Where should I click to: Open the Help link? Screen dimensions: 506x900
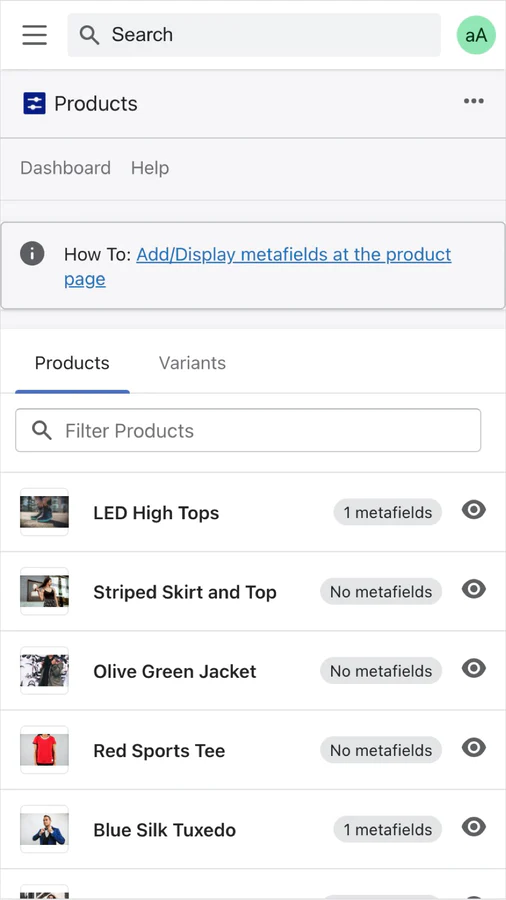coord(150,168)
